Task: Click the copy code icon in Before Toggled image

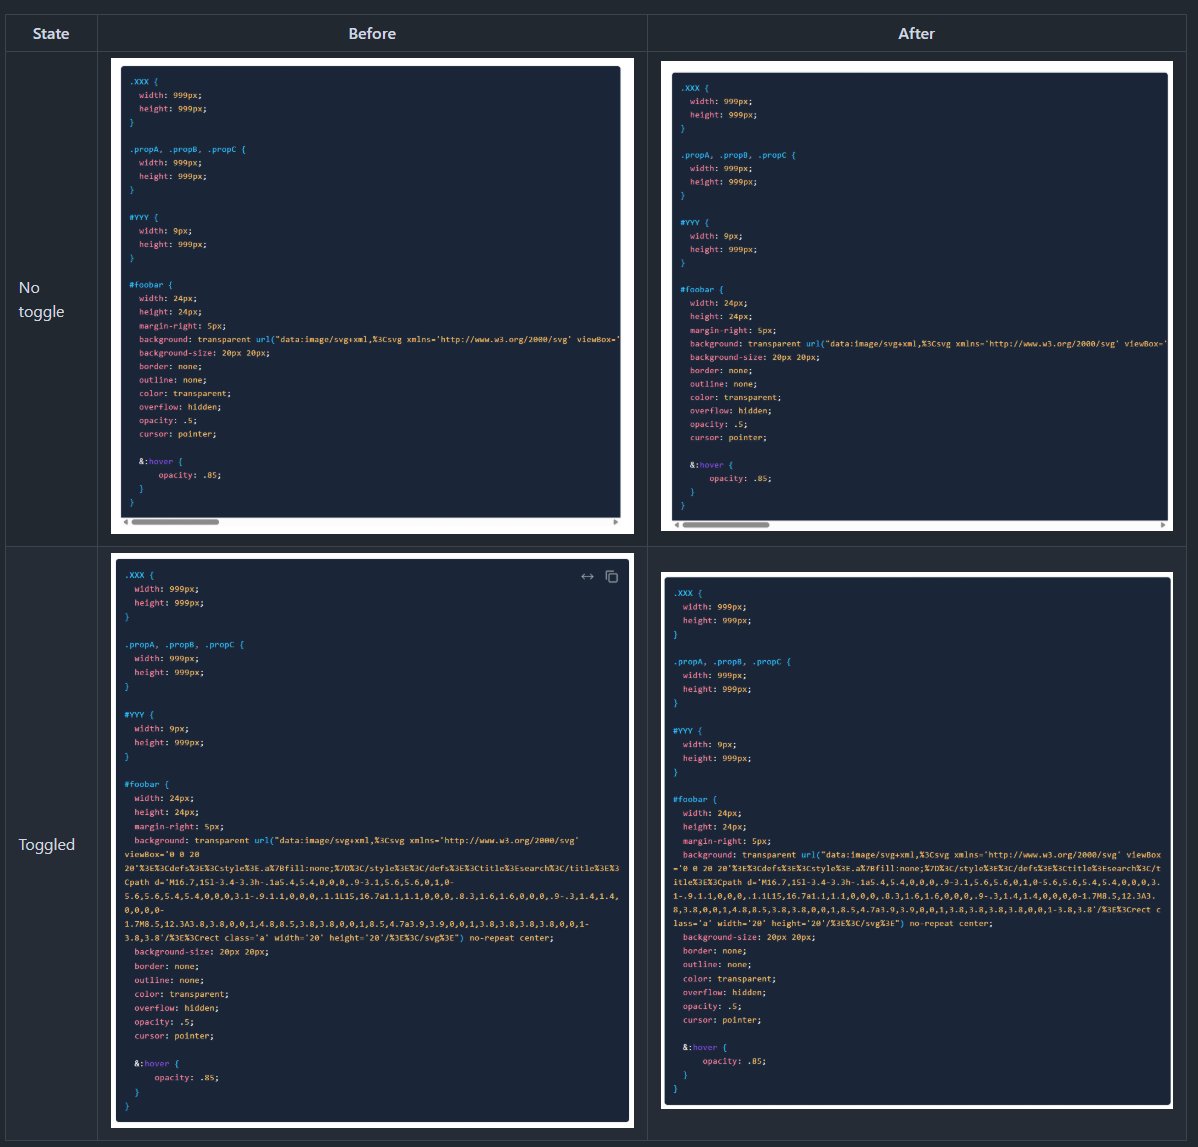Action: point(611,577)
